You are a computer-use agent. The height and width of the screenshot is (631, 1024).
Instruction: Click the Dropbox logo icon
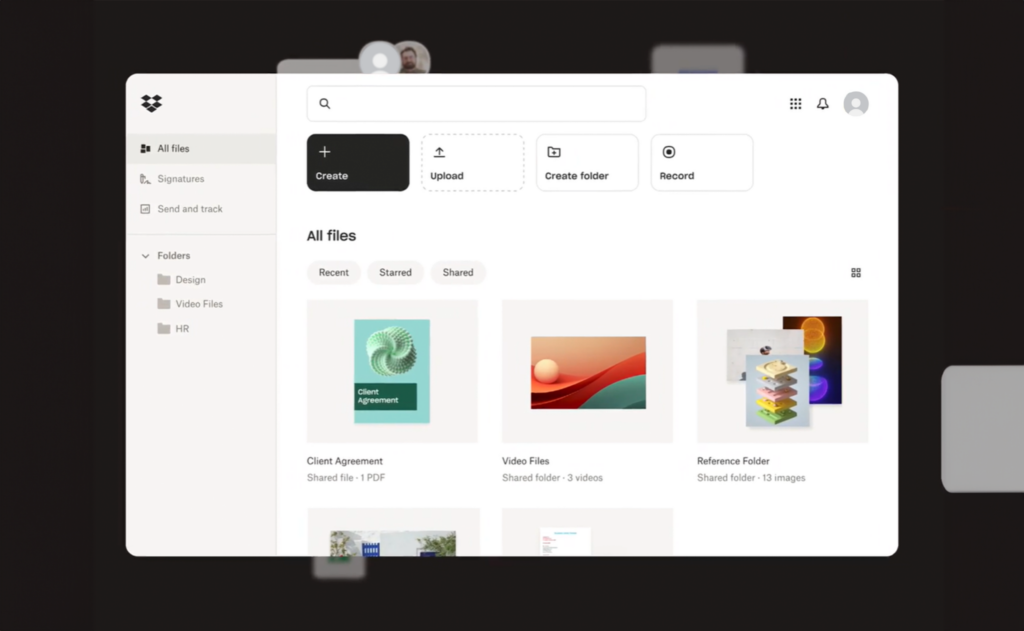[152, 103]
